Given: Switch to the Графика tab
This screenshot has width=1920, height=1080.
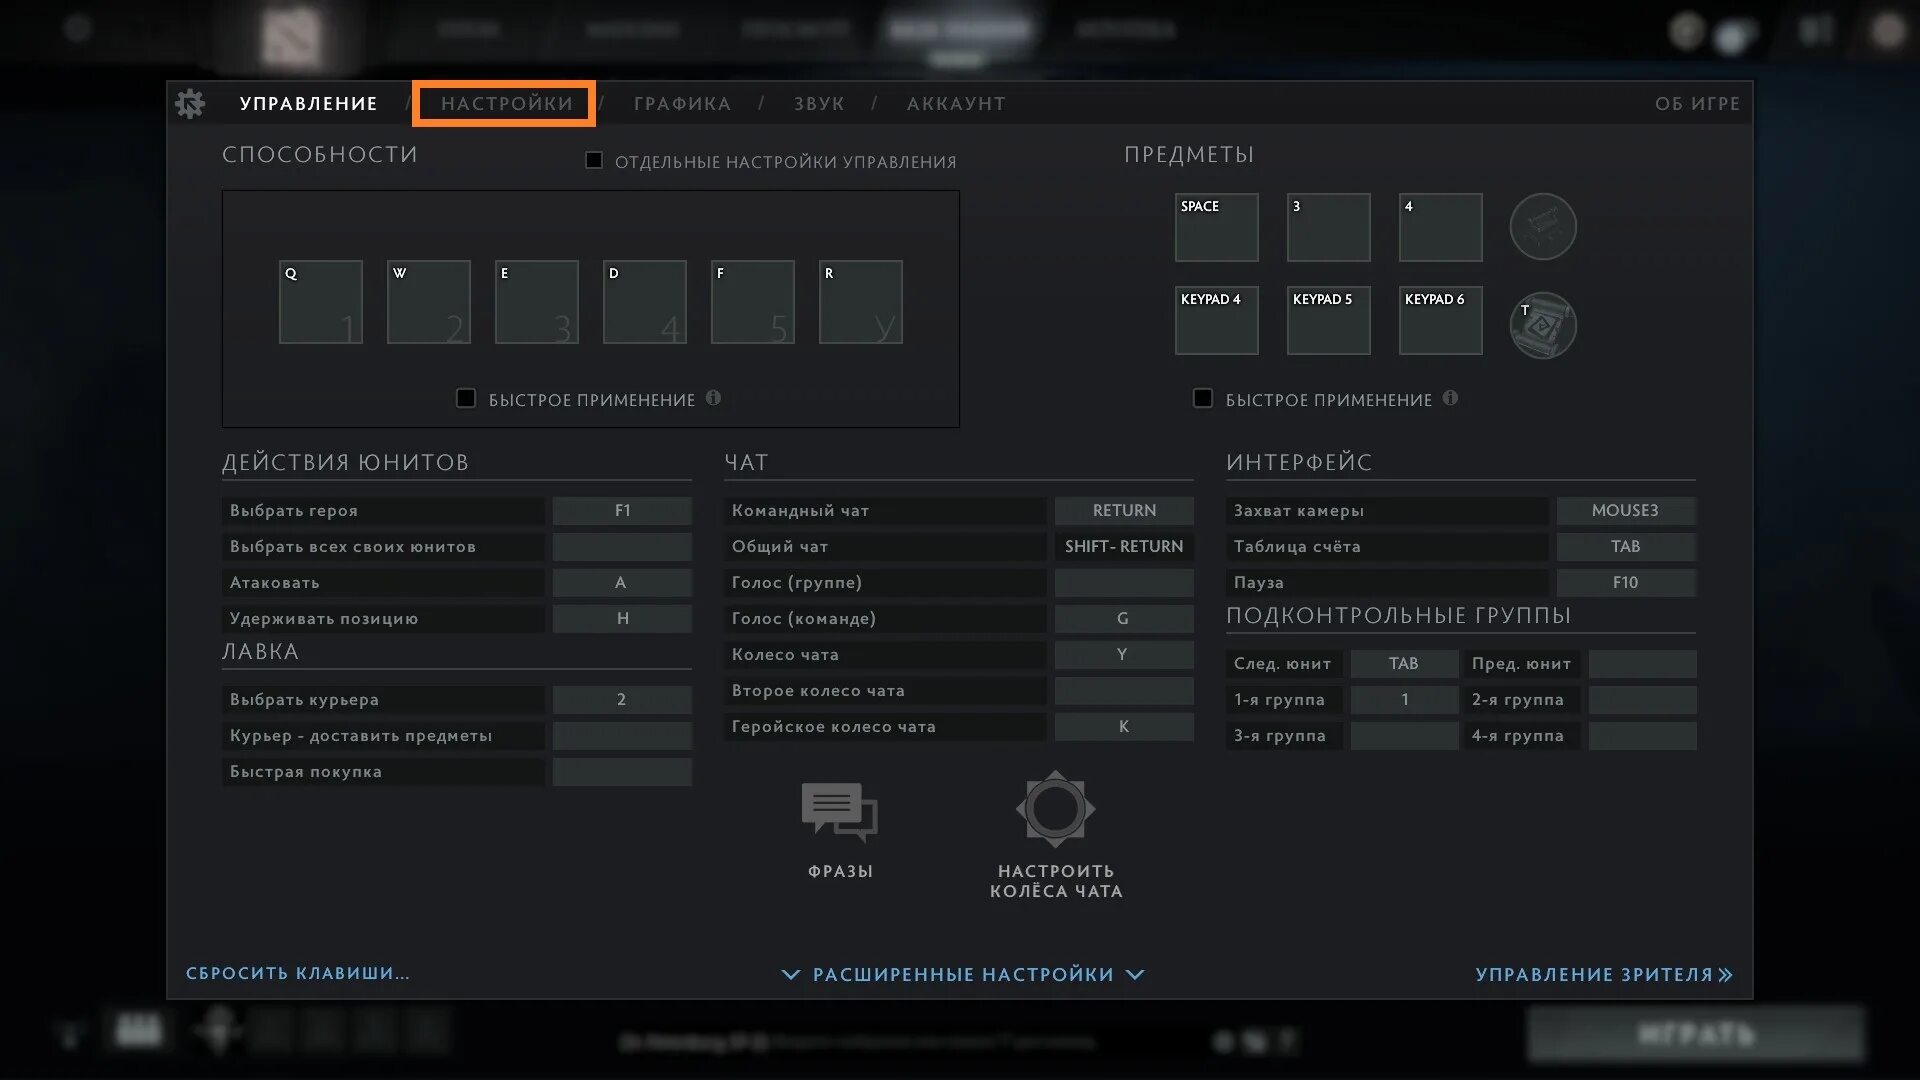Looking at the screenshot, I should point(682,104).
